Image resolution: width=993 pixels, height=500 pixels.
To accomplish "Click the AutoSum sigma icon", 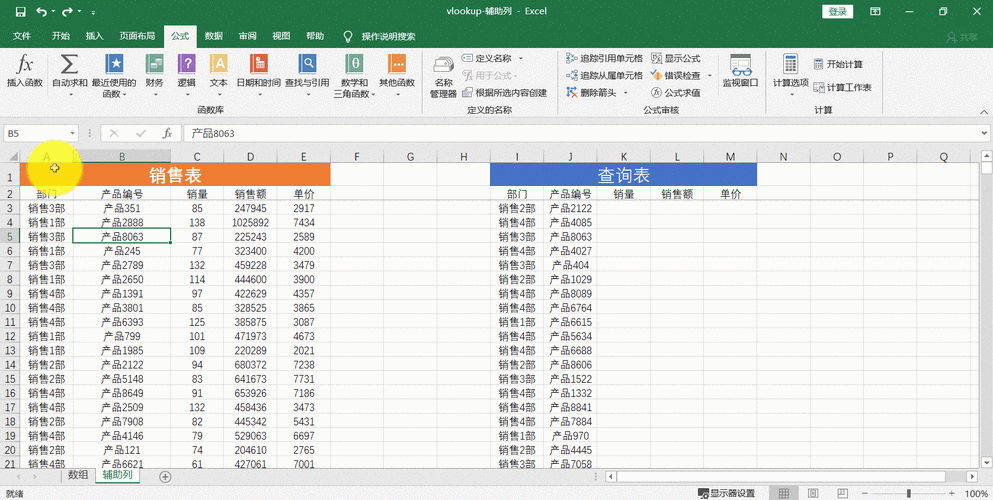I will tap(70, 65).
